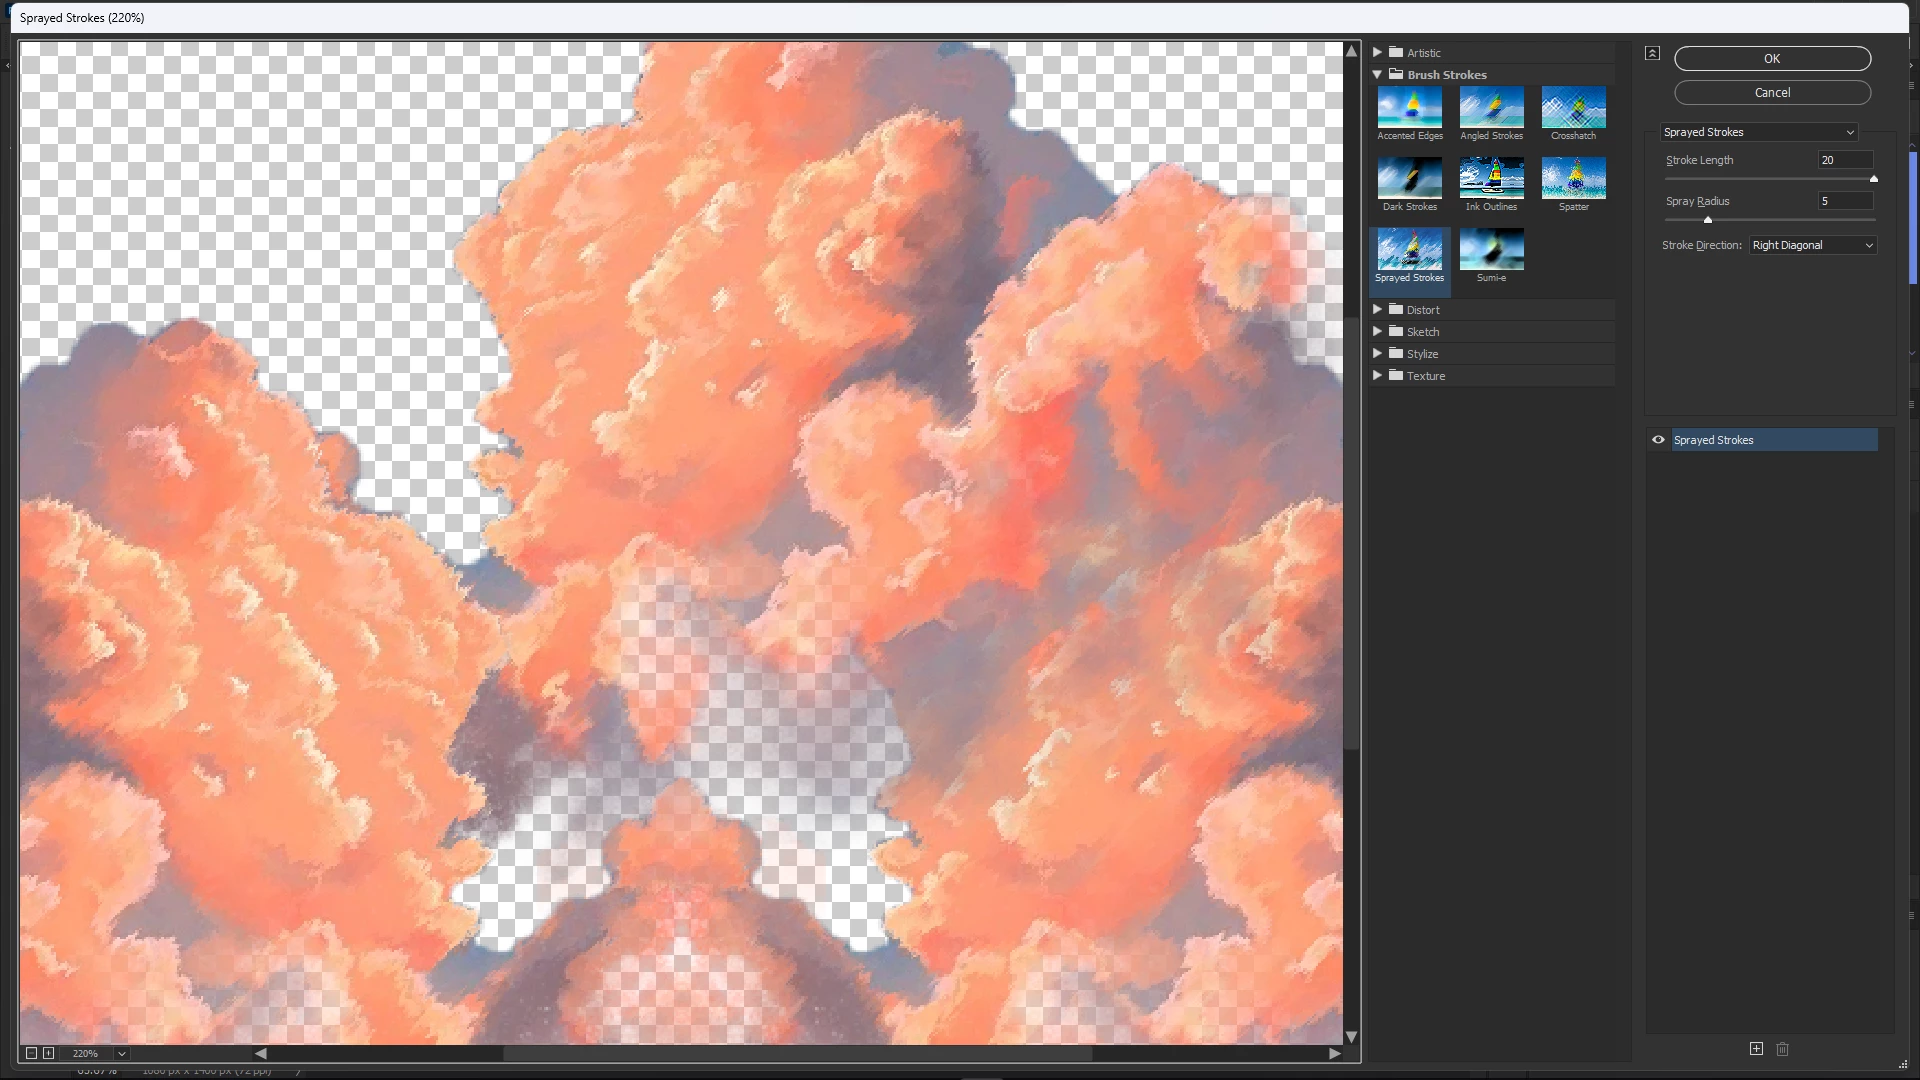Choose the Spatter filter thumbnail

pos(1573,179)
